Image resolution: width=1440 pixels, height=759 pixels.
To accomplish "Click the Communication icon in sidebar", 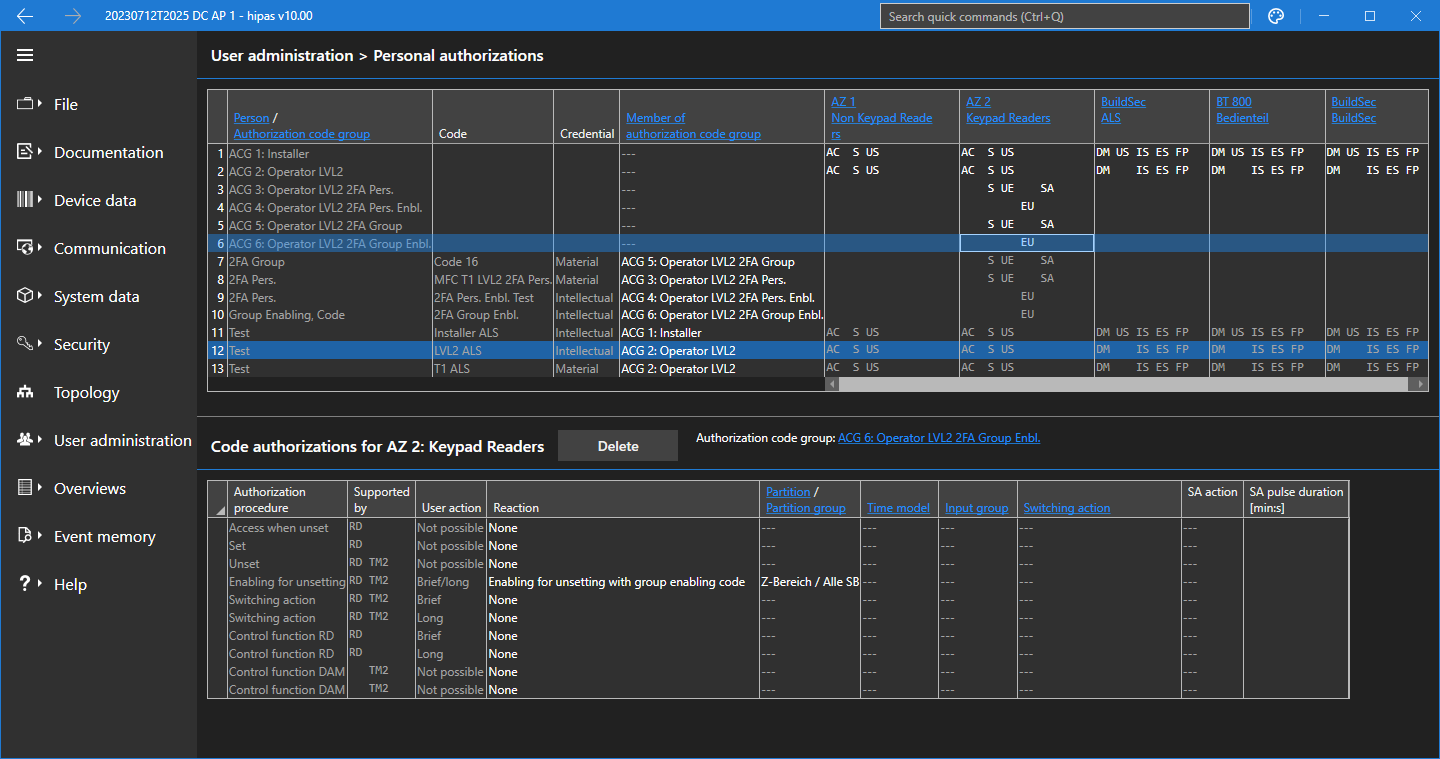I will pyautogui.click(x=26, y=248).
